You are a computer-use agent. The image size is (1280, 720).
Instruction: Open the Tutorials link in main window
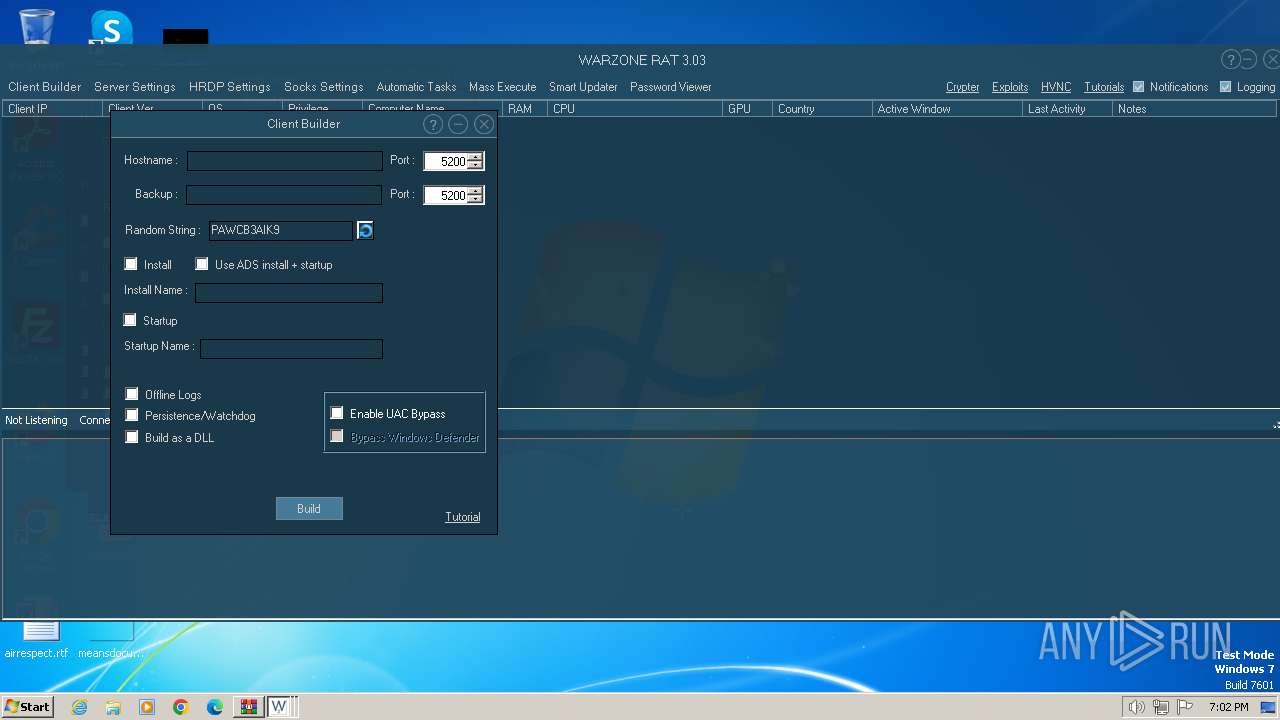[x=1104, y=87]
